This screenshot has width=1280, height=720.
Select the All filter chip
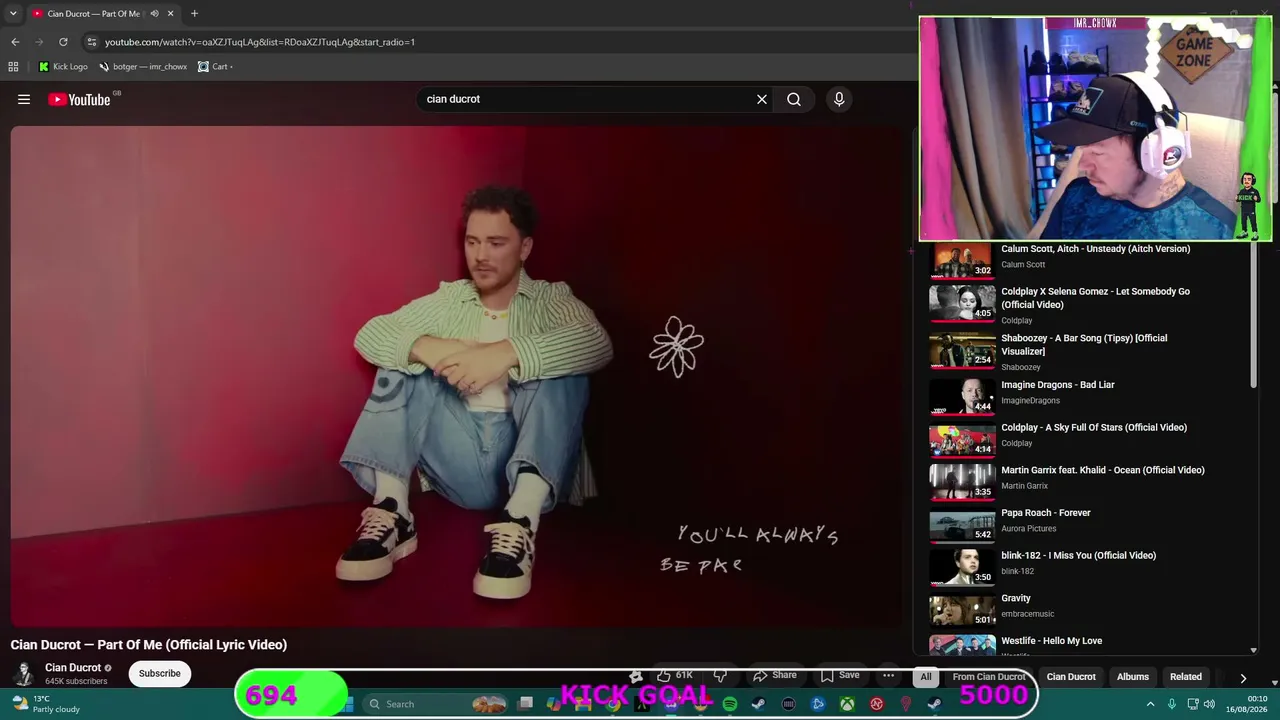coord(926,677)
